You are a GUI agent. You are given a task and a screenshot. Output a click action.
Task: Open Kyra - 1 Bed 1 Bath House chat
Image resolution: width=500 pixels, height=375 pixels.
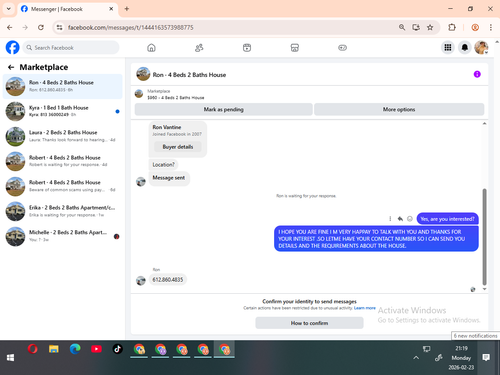63,111
